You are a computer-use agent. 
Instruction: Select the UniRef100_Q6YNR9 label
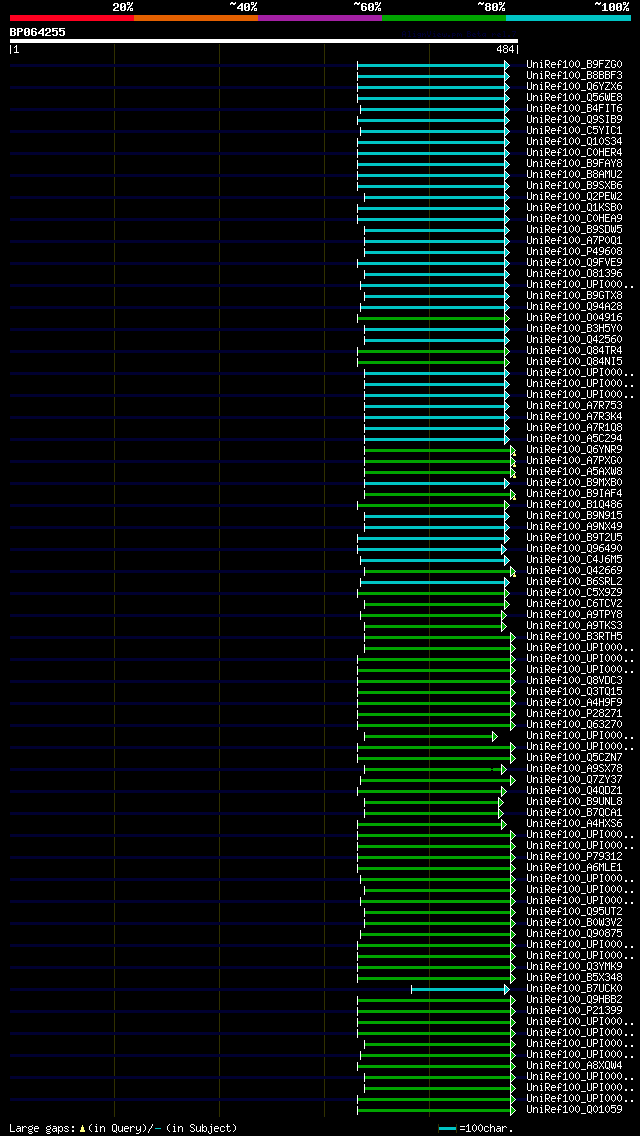pyautogui.click(x=574, y=449)
